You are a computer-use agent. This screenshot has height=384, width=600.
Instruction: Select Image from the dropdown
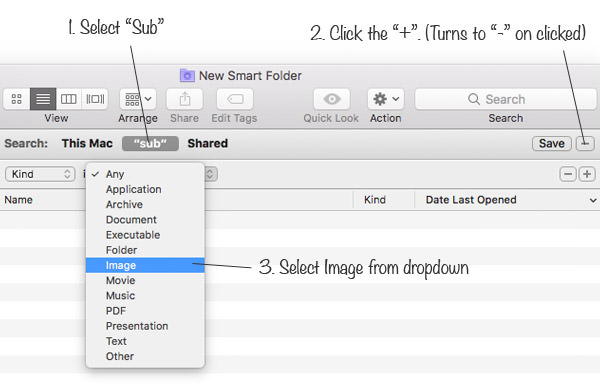[x=145, y=265]
